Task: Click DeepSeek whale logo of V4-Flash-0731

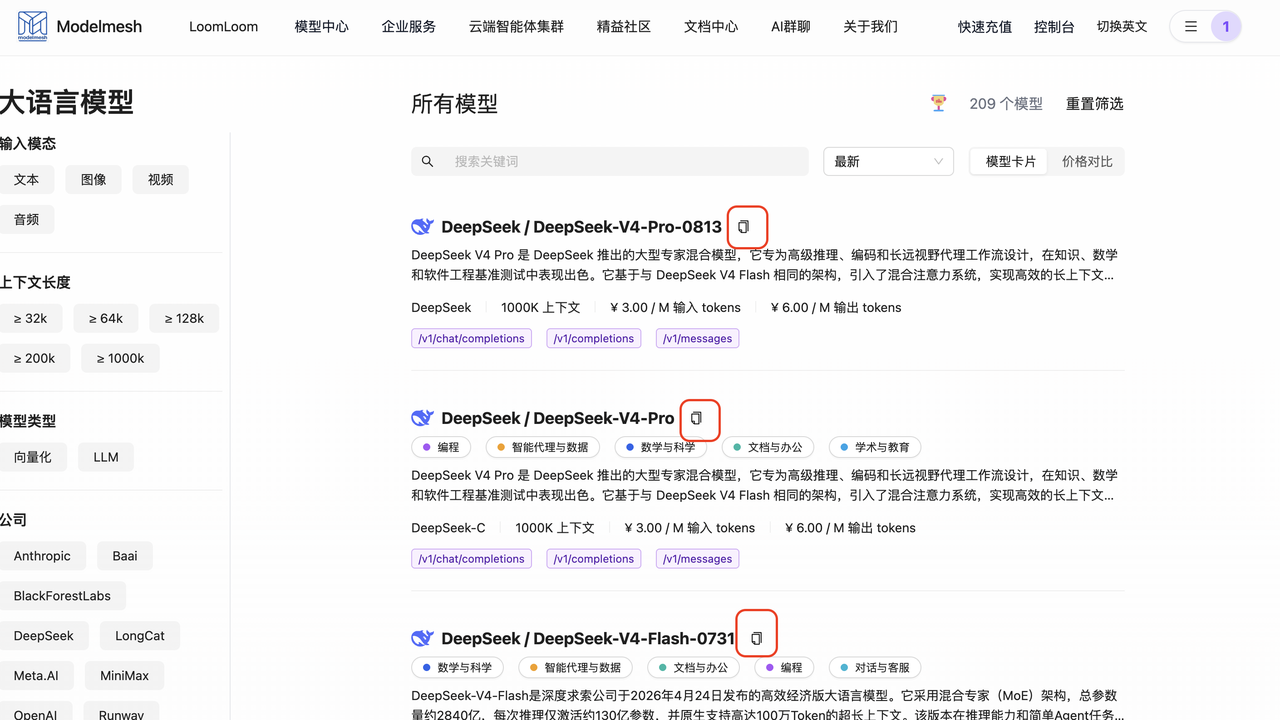Action: pos(423,638)
